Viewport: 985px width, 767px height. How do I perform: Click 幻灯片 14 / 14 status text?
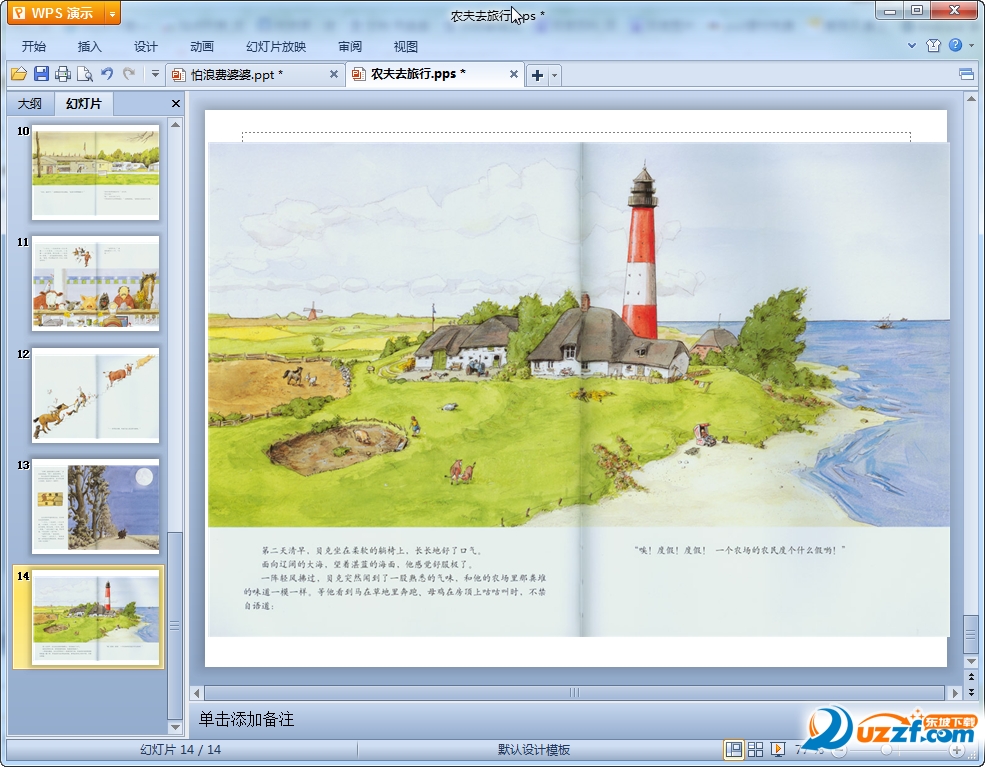(x=180, y=749)
